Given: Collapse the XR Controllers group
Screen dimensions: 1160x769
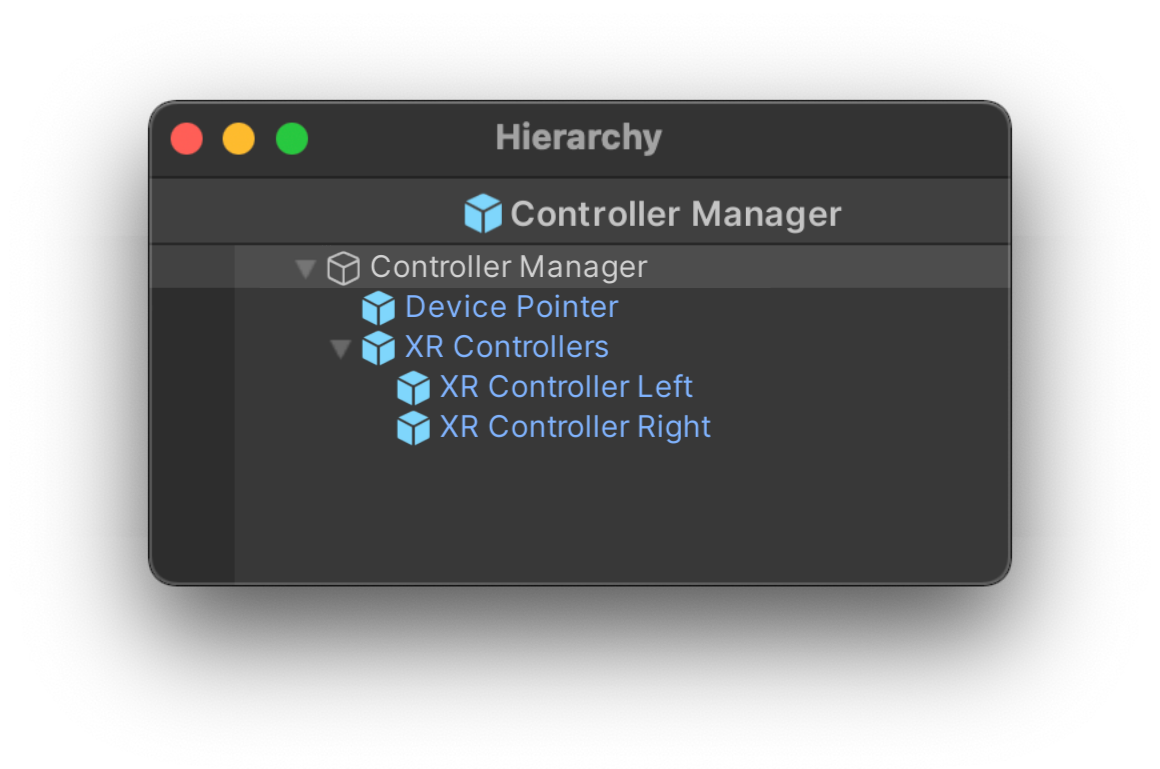Looking at the screenshot, I should click(340, 349).
